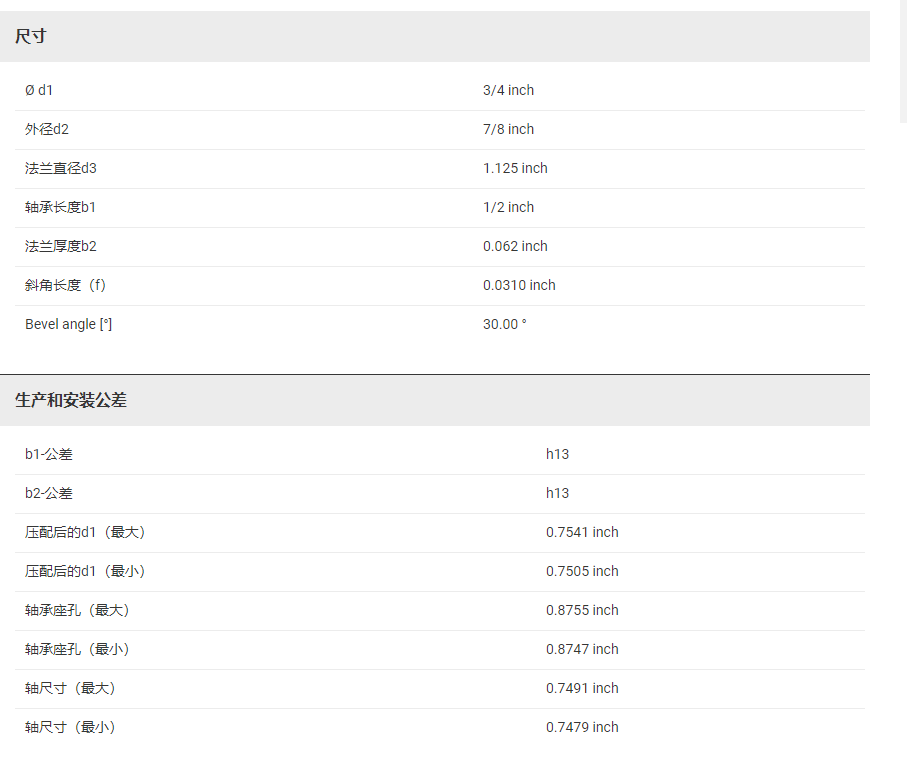This screenshot has width=907, height=773.
Task: Click the 尺寸 section header
Action: click(x=31, y=37)
